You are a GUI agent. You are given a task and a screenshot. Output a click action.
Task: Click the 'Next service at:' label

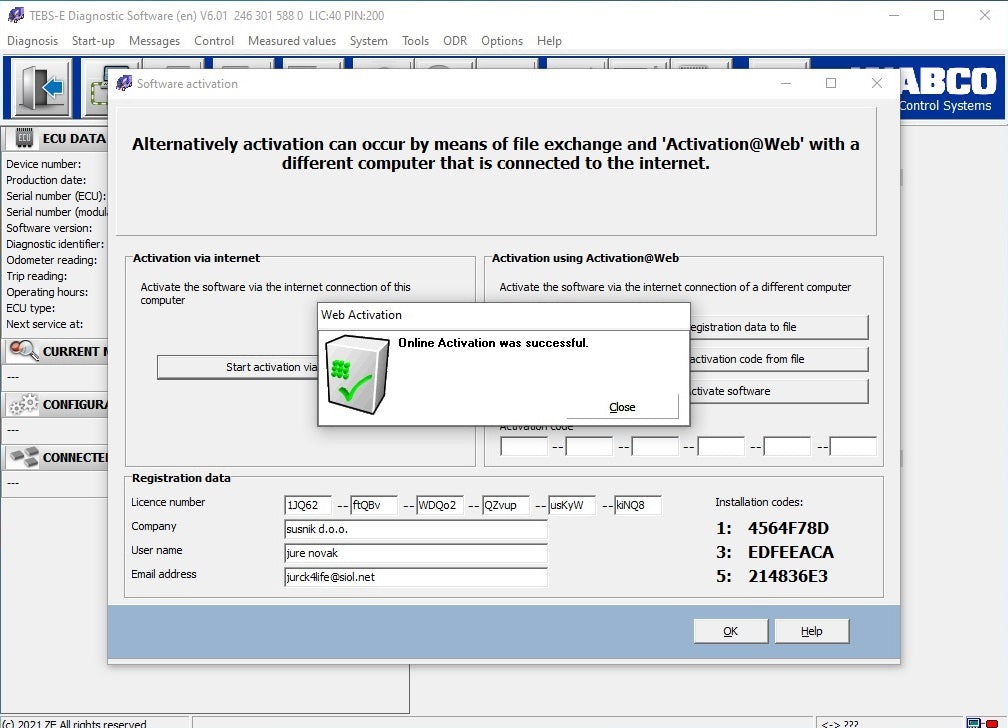tap(44, 324)
